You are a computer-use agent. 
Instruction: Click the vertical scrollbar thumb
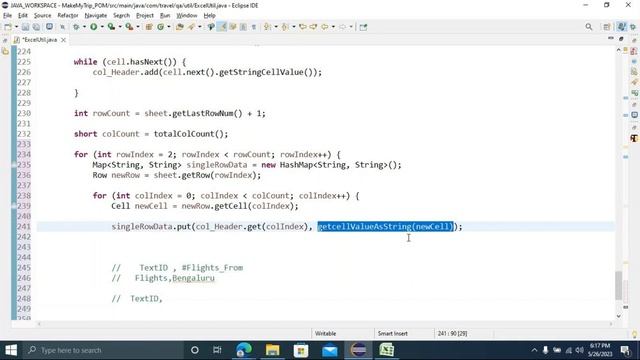(619, 285)
